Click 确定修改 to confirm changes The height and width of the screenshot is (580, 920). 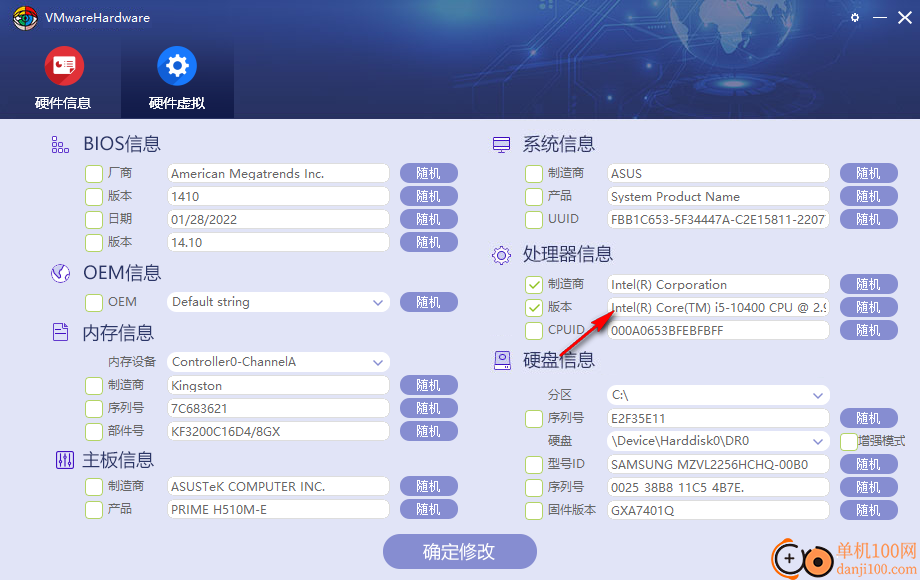tap(459, 551)
